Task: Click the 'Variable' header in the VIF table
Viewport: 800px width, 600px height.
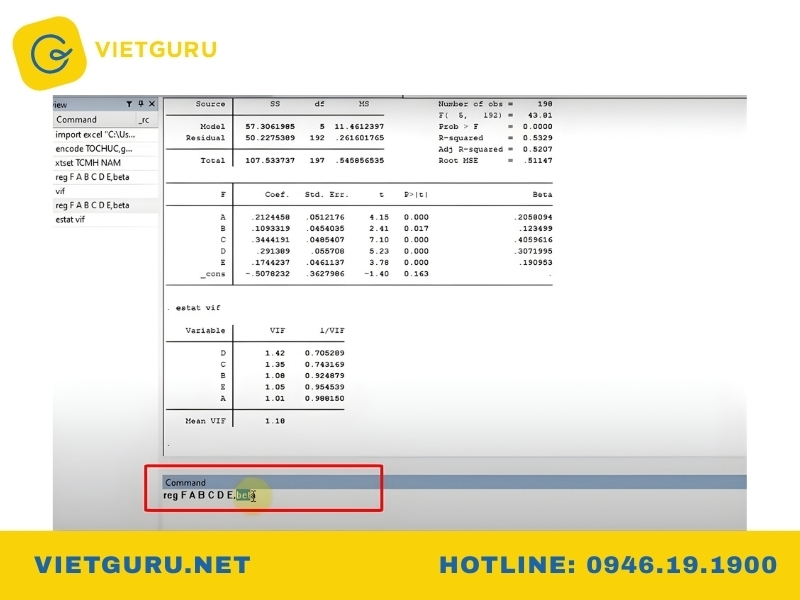Action: tap(205, 331)
